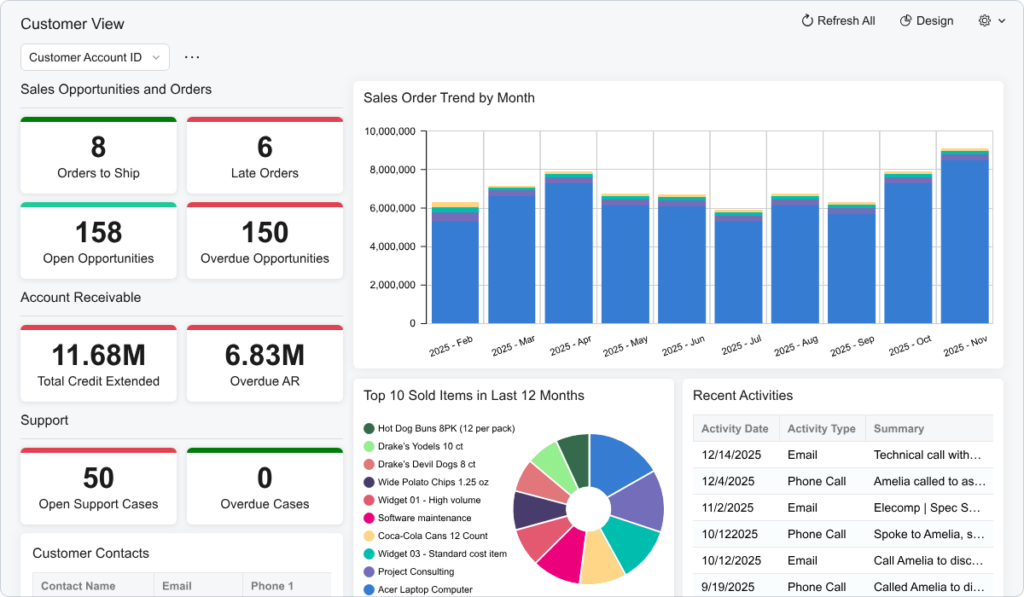The width and height of the screenshot is (1024, 597).
Task: Select the Overdue Cases card
Action: (264, 486)
